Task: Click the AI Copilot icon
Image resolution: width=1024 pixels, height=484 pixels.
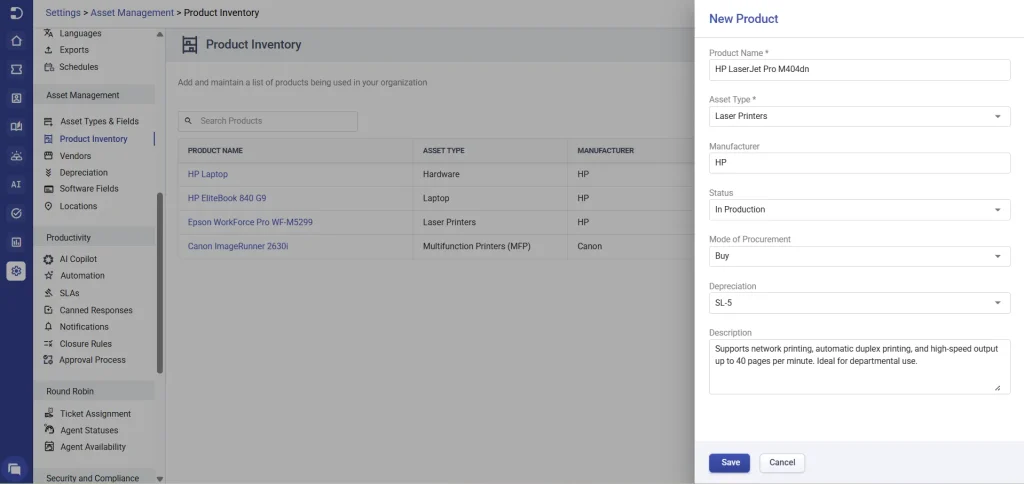Action: coord(48,259)
